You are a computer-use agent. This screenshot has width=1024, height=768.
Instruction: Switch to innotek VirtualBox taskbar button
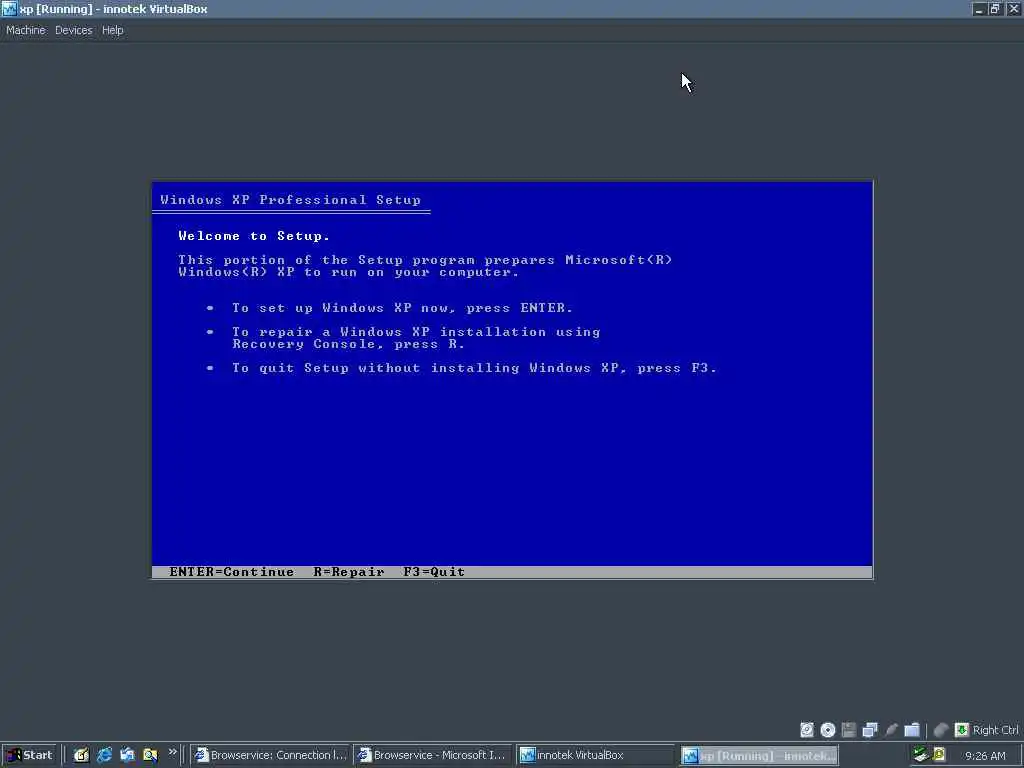tap(595, 755)
